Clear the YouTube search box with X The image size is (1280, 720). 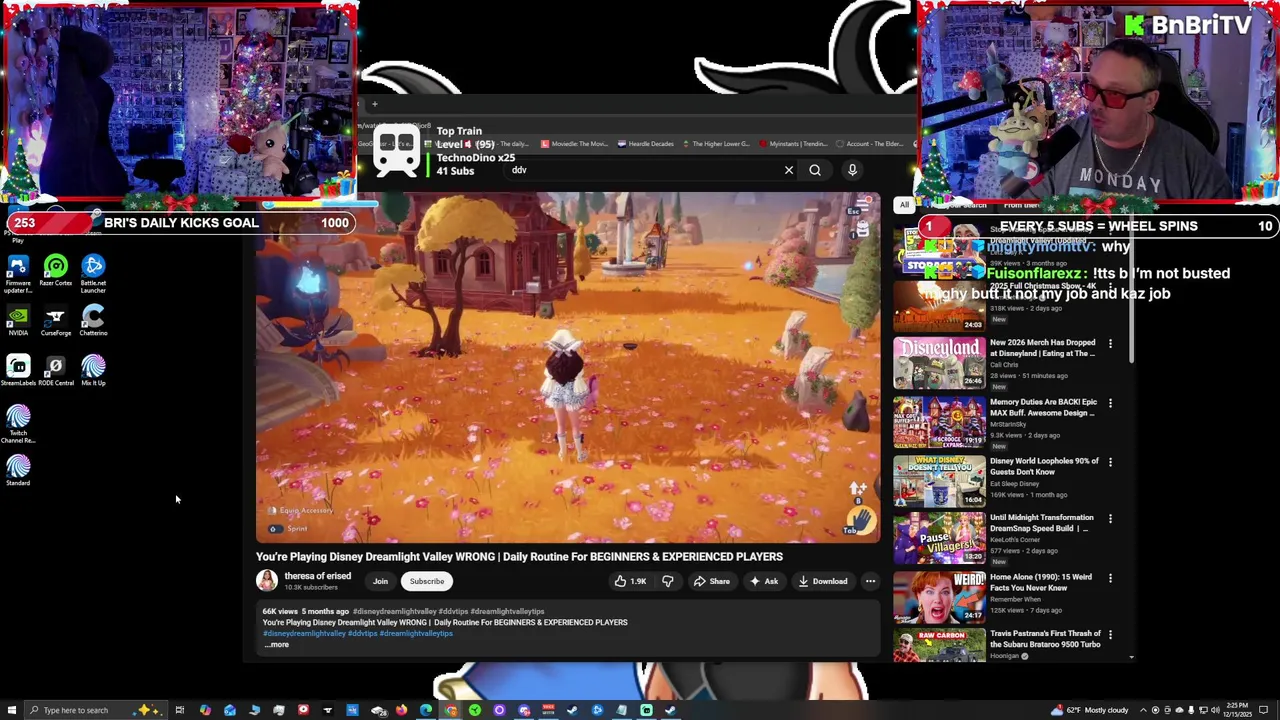789,170
